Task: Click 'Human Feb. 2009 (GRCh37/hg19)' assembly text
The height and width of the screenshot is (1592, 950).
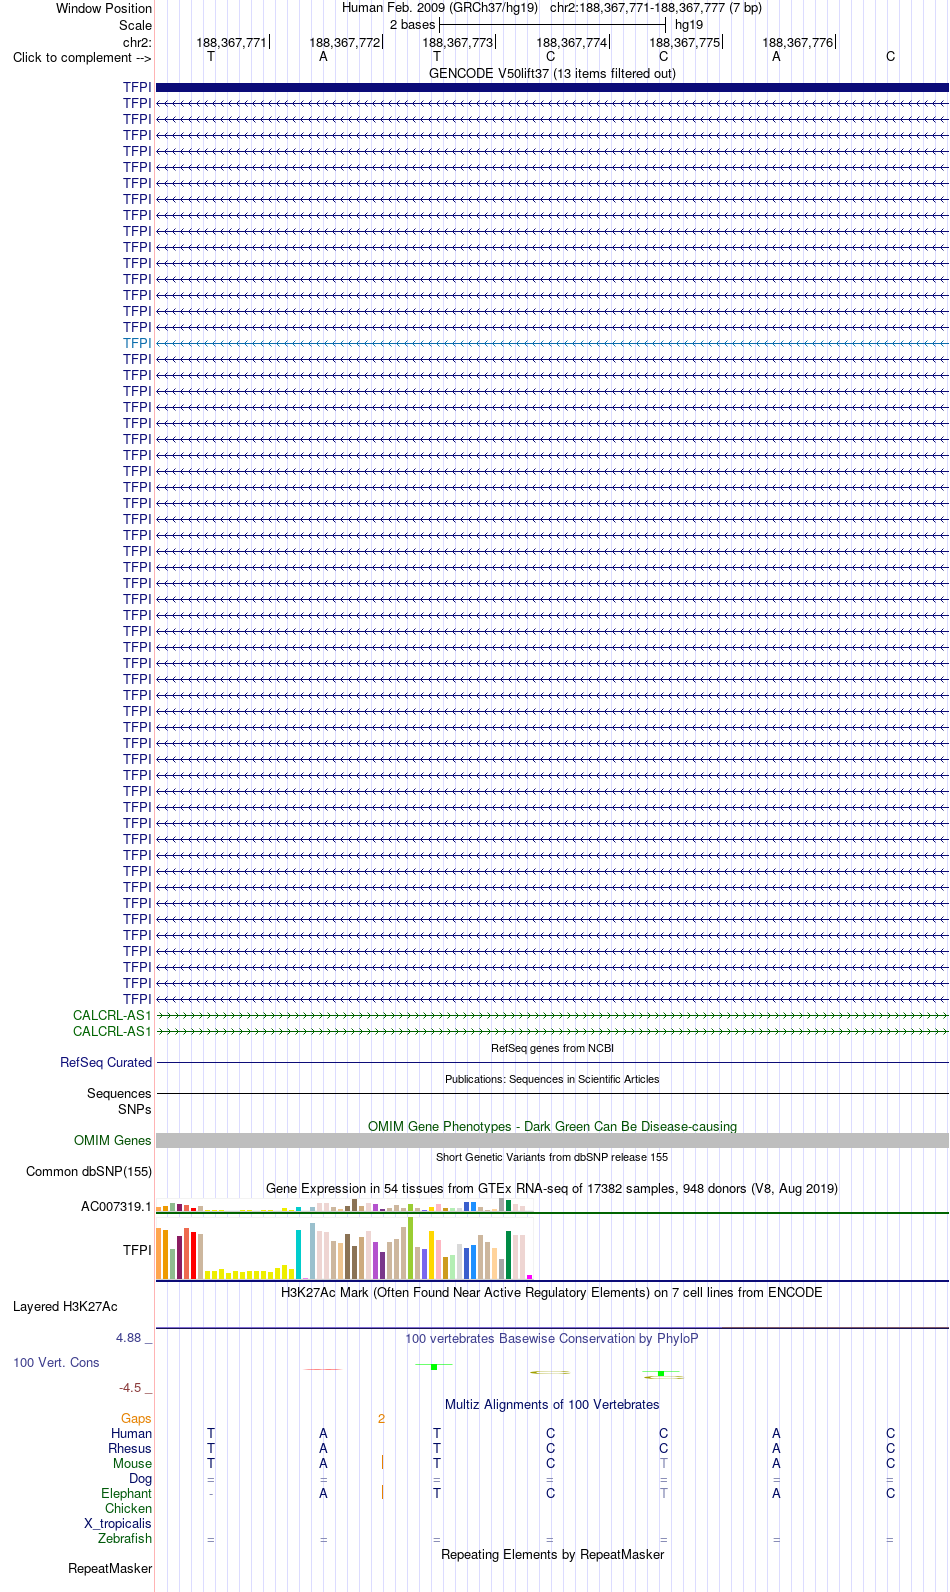Action: 440,8
